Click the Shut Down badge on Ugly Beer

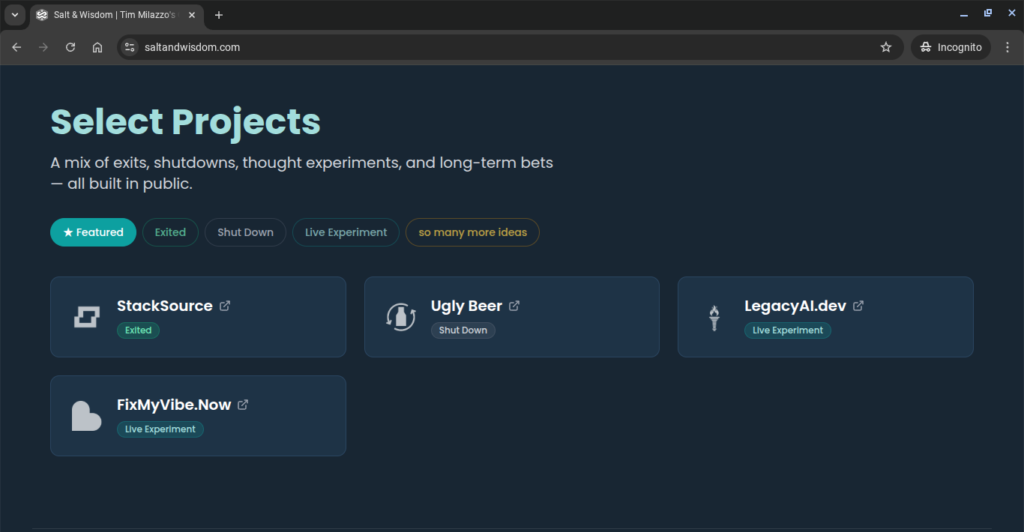(463, 330)
